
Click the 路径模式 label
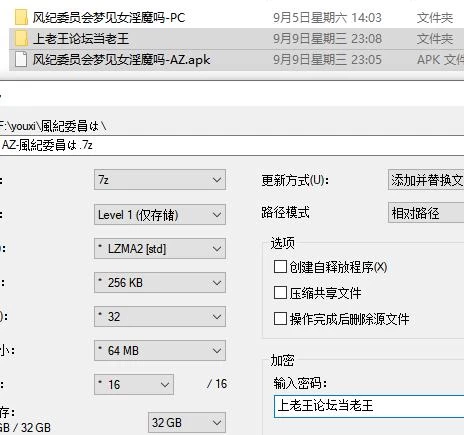point(285,212)
